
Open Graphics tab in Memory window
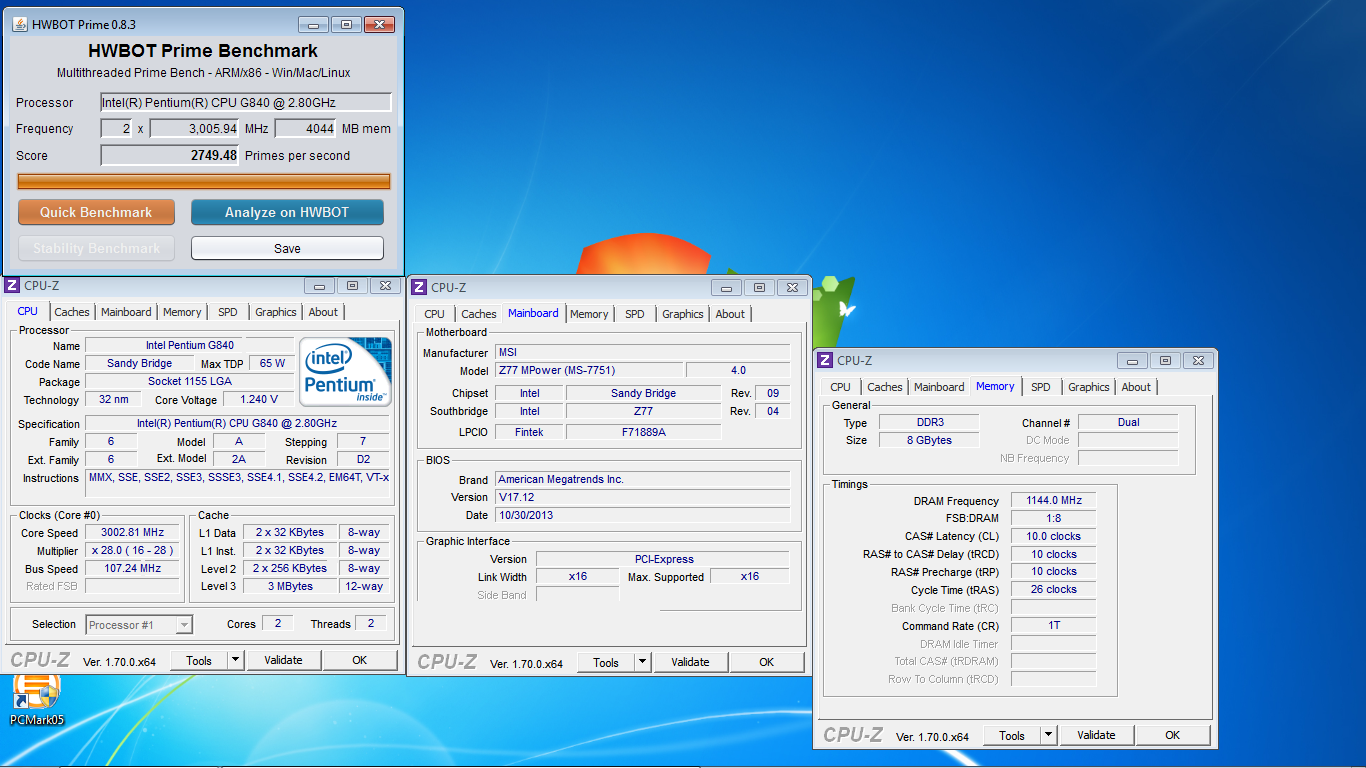pos(1089,387)
